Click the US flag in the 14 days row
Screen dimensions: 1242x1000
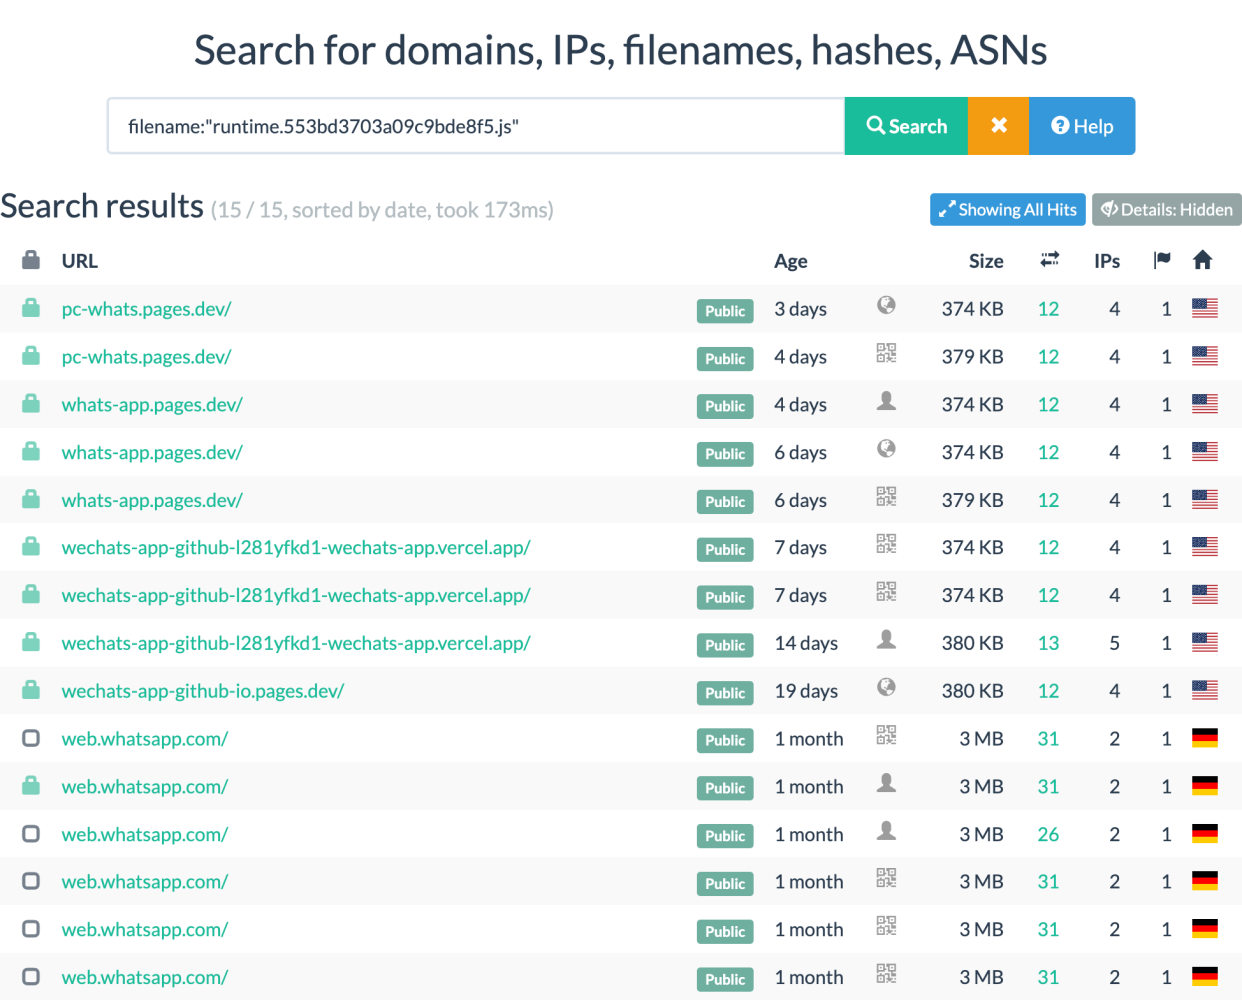pos(1205,642)
